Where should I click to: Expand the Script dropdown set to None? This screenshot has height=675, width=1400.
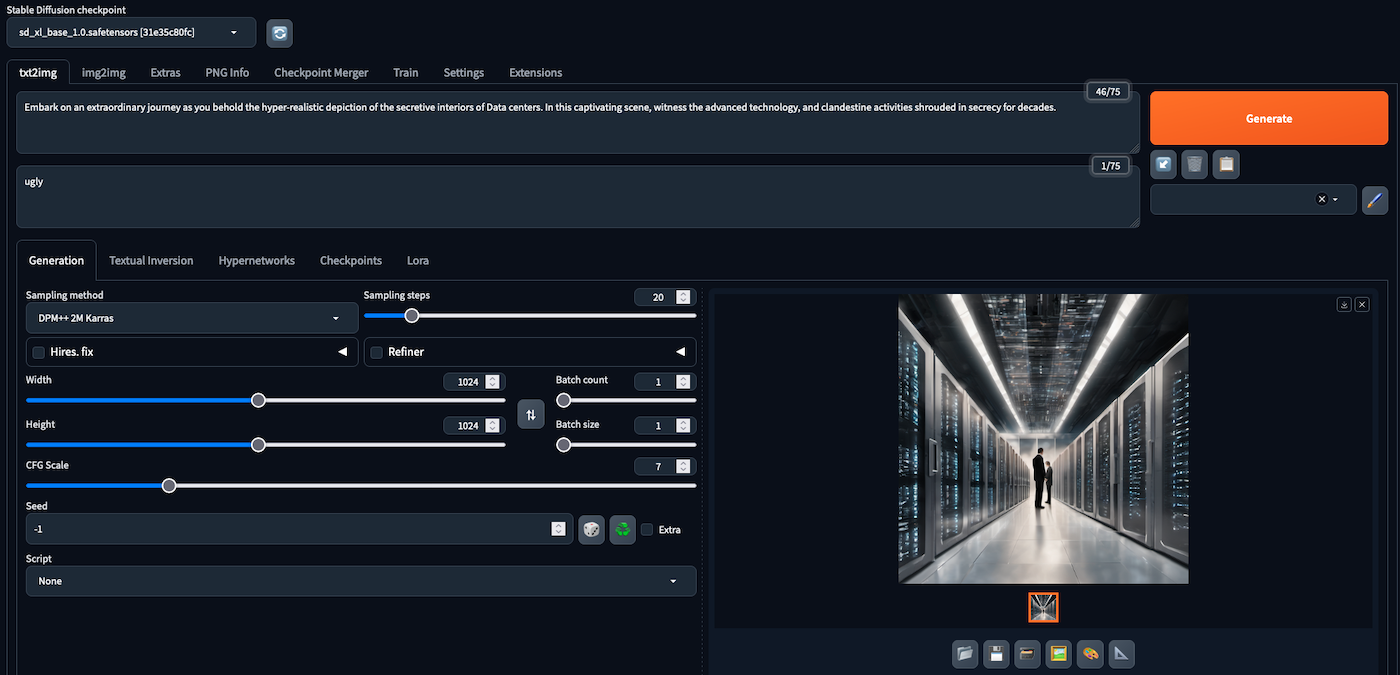click(360, 581)
